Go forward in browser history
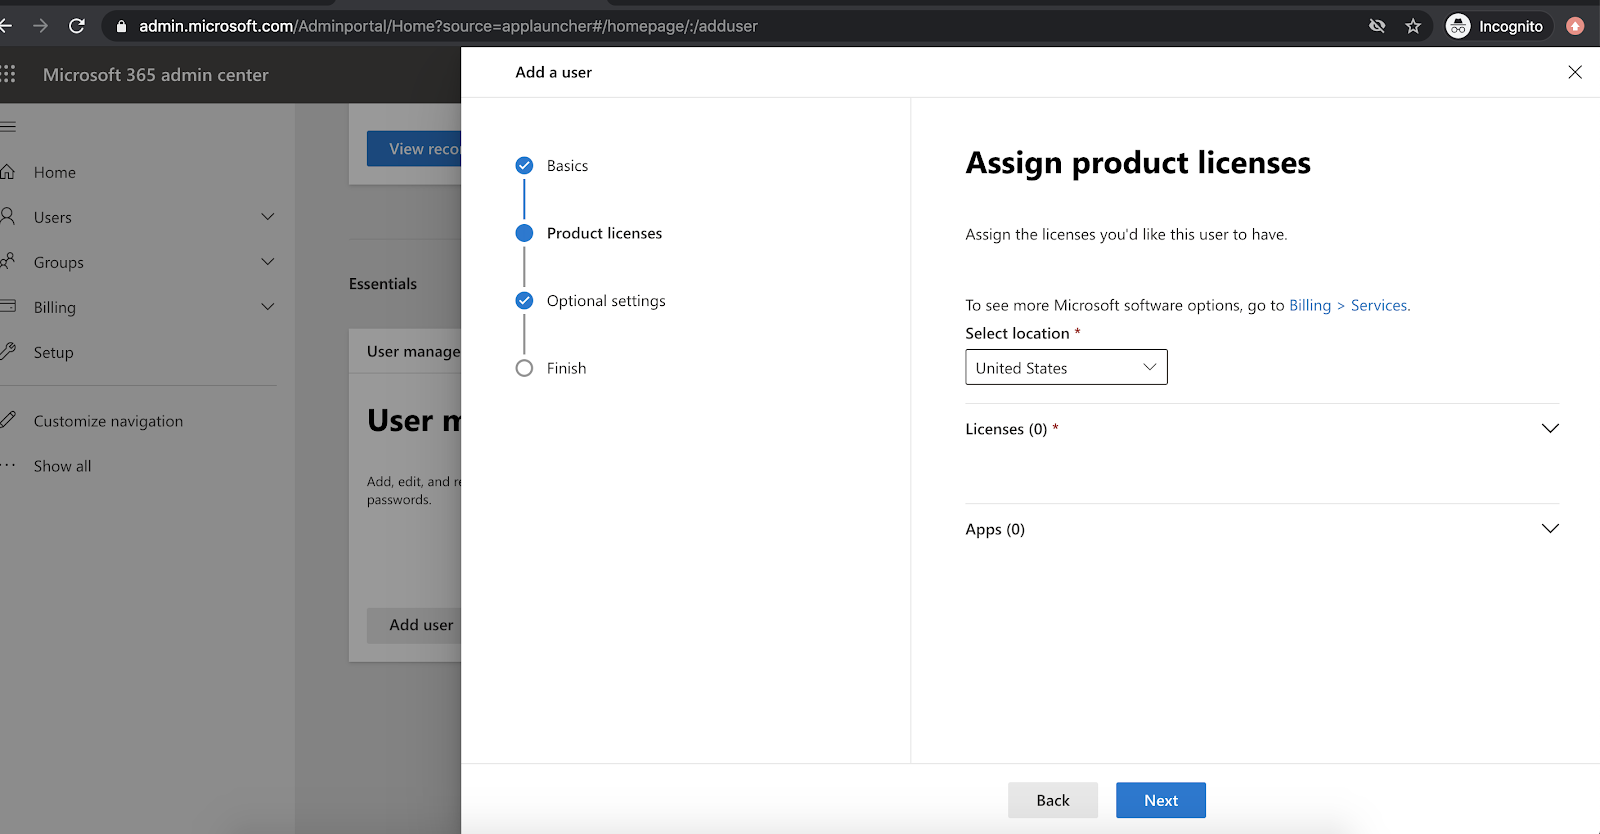Screen dimensions: 1600x834 [40, 26]
